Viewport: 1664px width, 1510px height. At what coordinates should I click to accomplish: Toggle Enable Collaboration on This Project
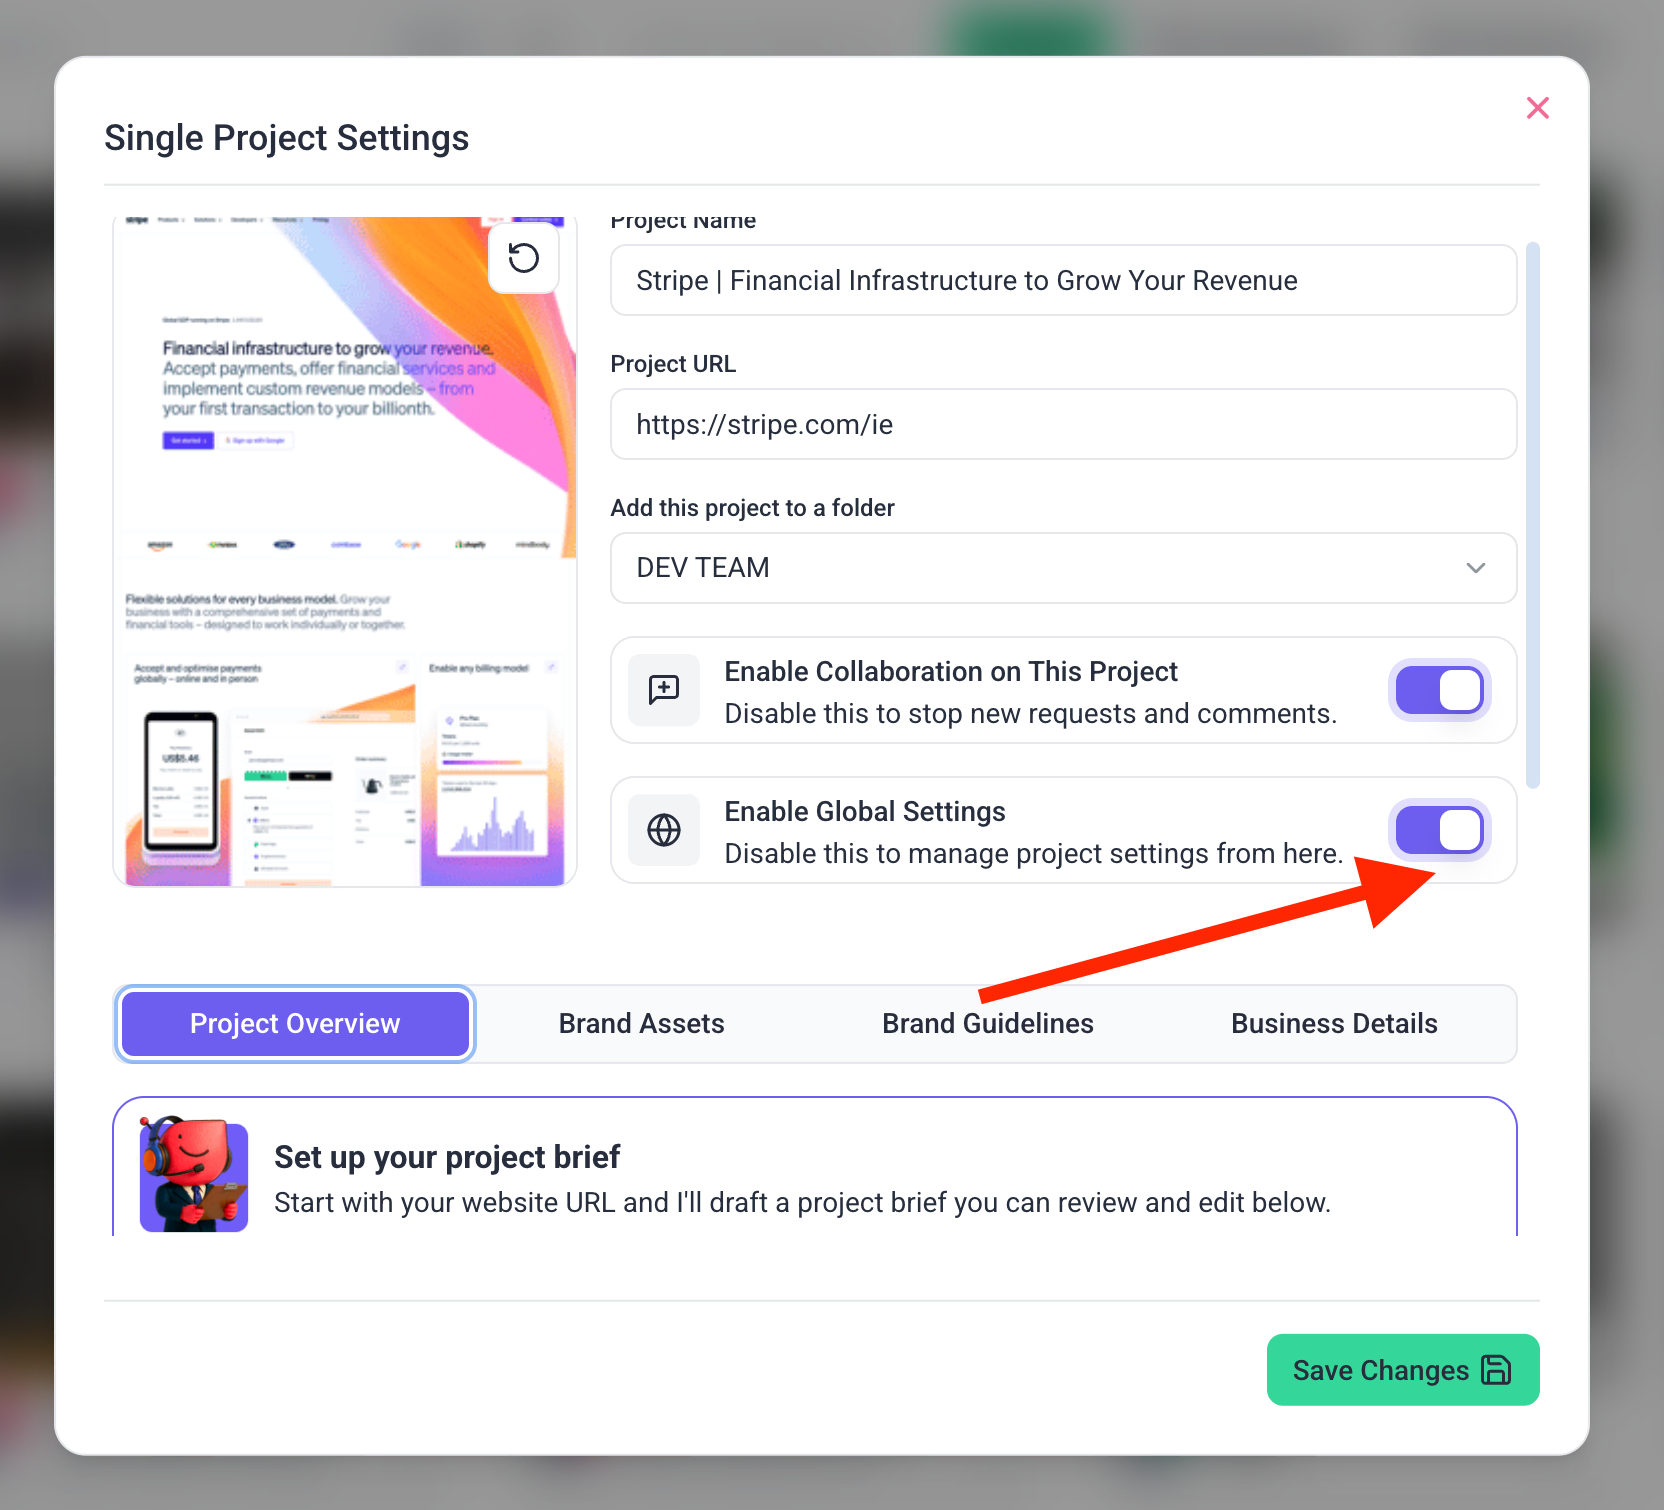pyautogui.click(x=1439, y=690)
